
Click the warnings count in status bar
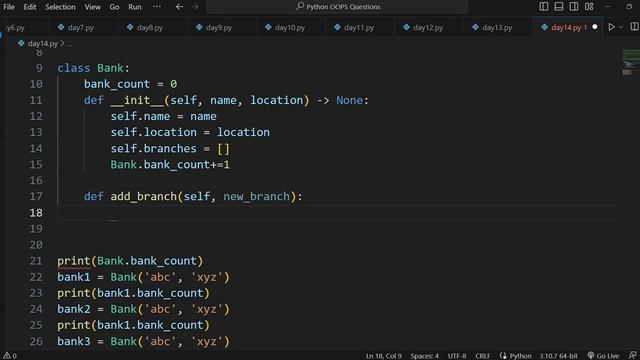click(x=10, y=356)
